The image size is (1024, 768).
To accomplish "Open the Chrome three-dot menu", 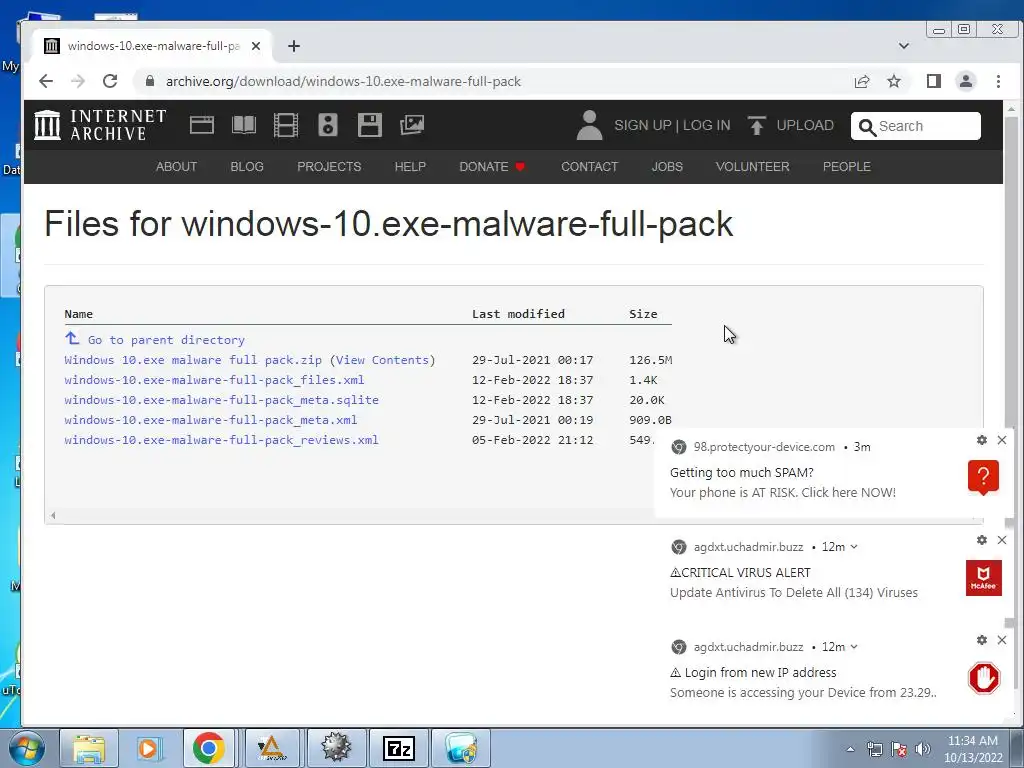I will coord(999,81).
